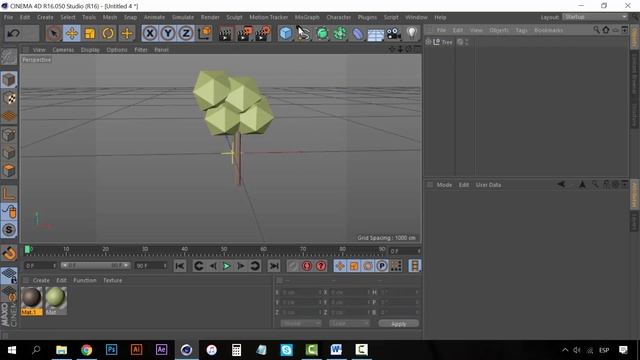
Task: Open Google Chrome from the taskbar
Action: click(x=87, y=350)
